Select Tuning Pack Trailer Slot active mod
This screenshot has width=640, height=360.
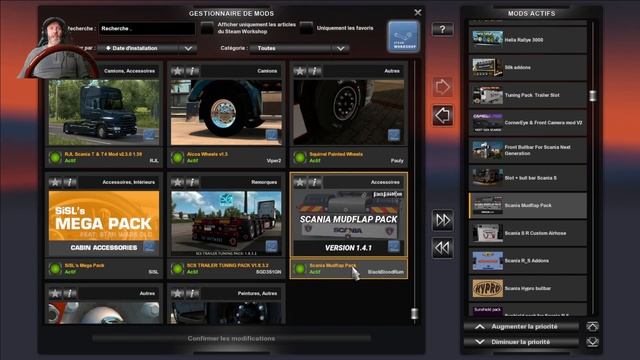coord(528,95)
